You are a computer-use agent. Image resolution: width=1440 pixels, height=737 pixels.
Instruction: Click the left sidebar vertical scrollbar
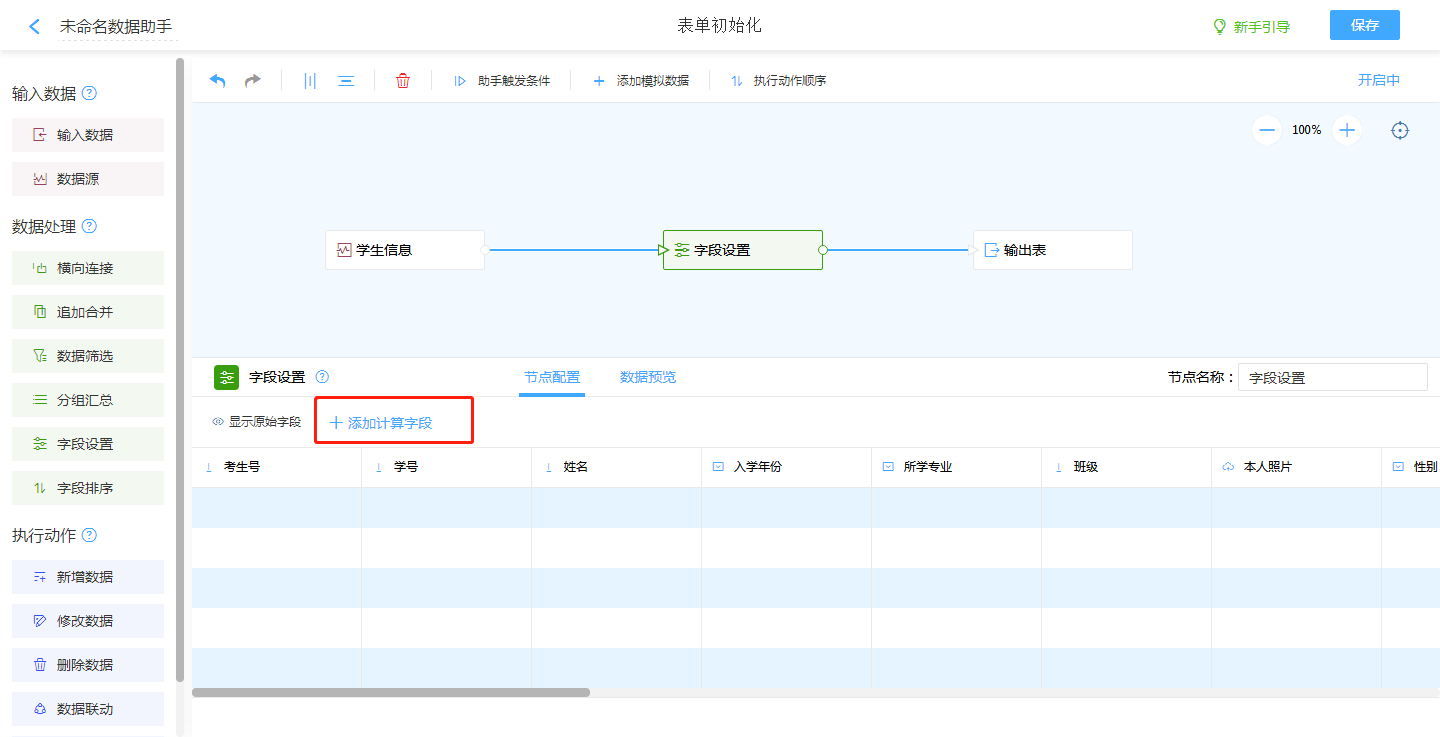(x=180, y=369)
